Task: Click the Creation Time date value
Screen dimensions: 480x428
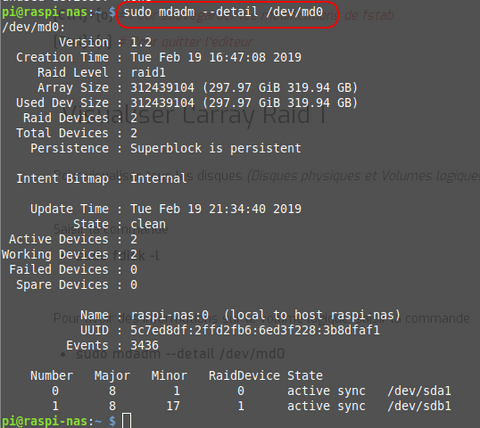Action: click(216, 57)
